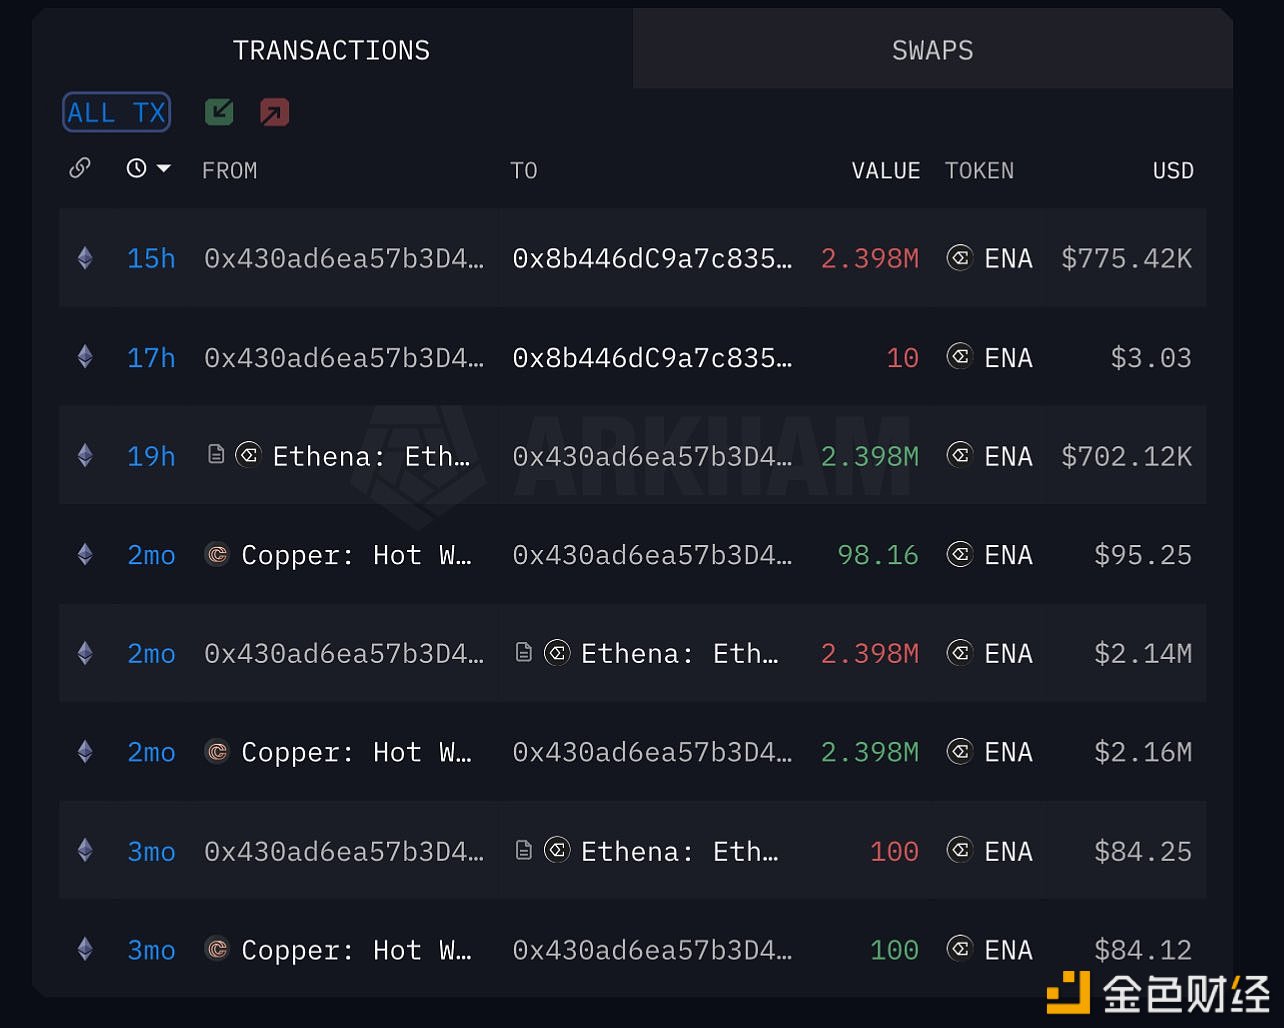Click Ethena logo in 19h FROM cell
The height and width of the screenshot is (1028, 1284).
point(249,455)
